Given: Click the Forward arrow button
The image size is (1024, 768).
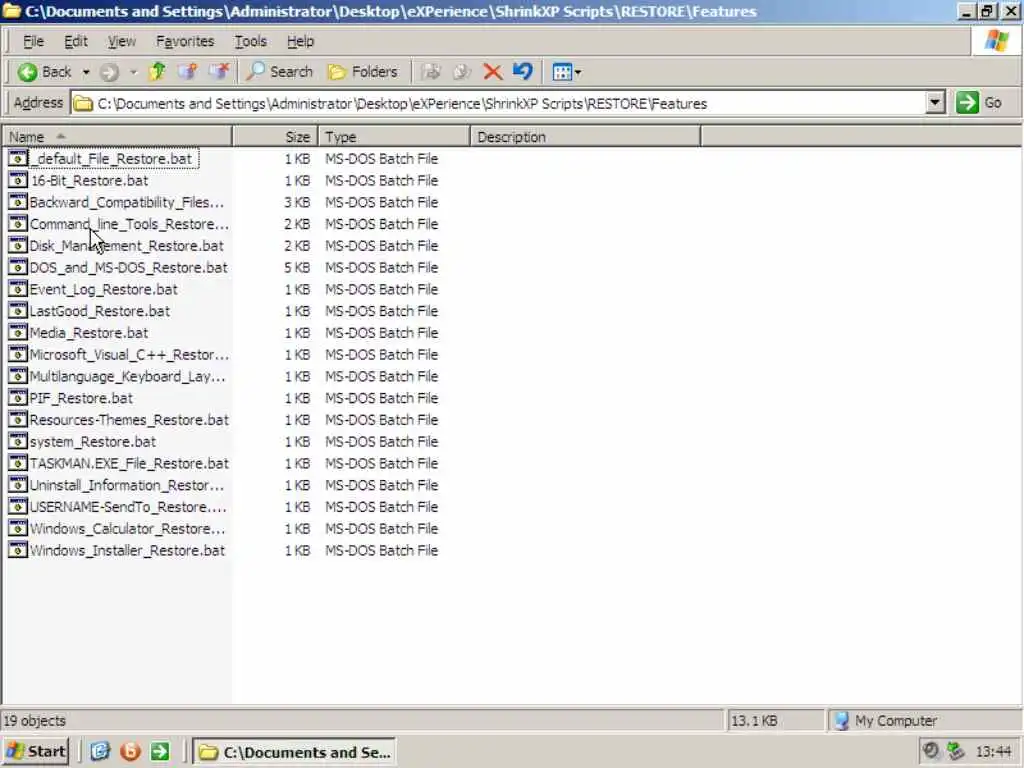Looking at the screenshot, I should coord(109,72).
